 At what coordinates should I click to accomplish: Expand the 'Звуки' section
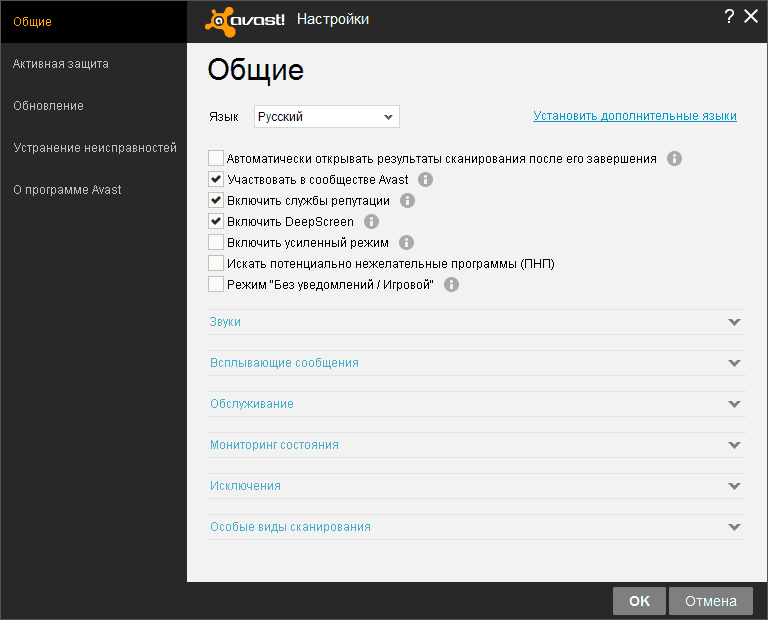pyautogui.click(x=476, y=322)
